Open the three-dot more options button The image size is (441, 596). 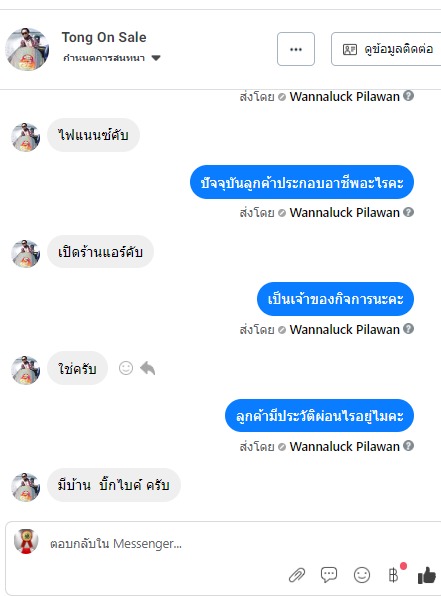(296, 49)
